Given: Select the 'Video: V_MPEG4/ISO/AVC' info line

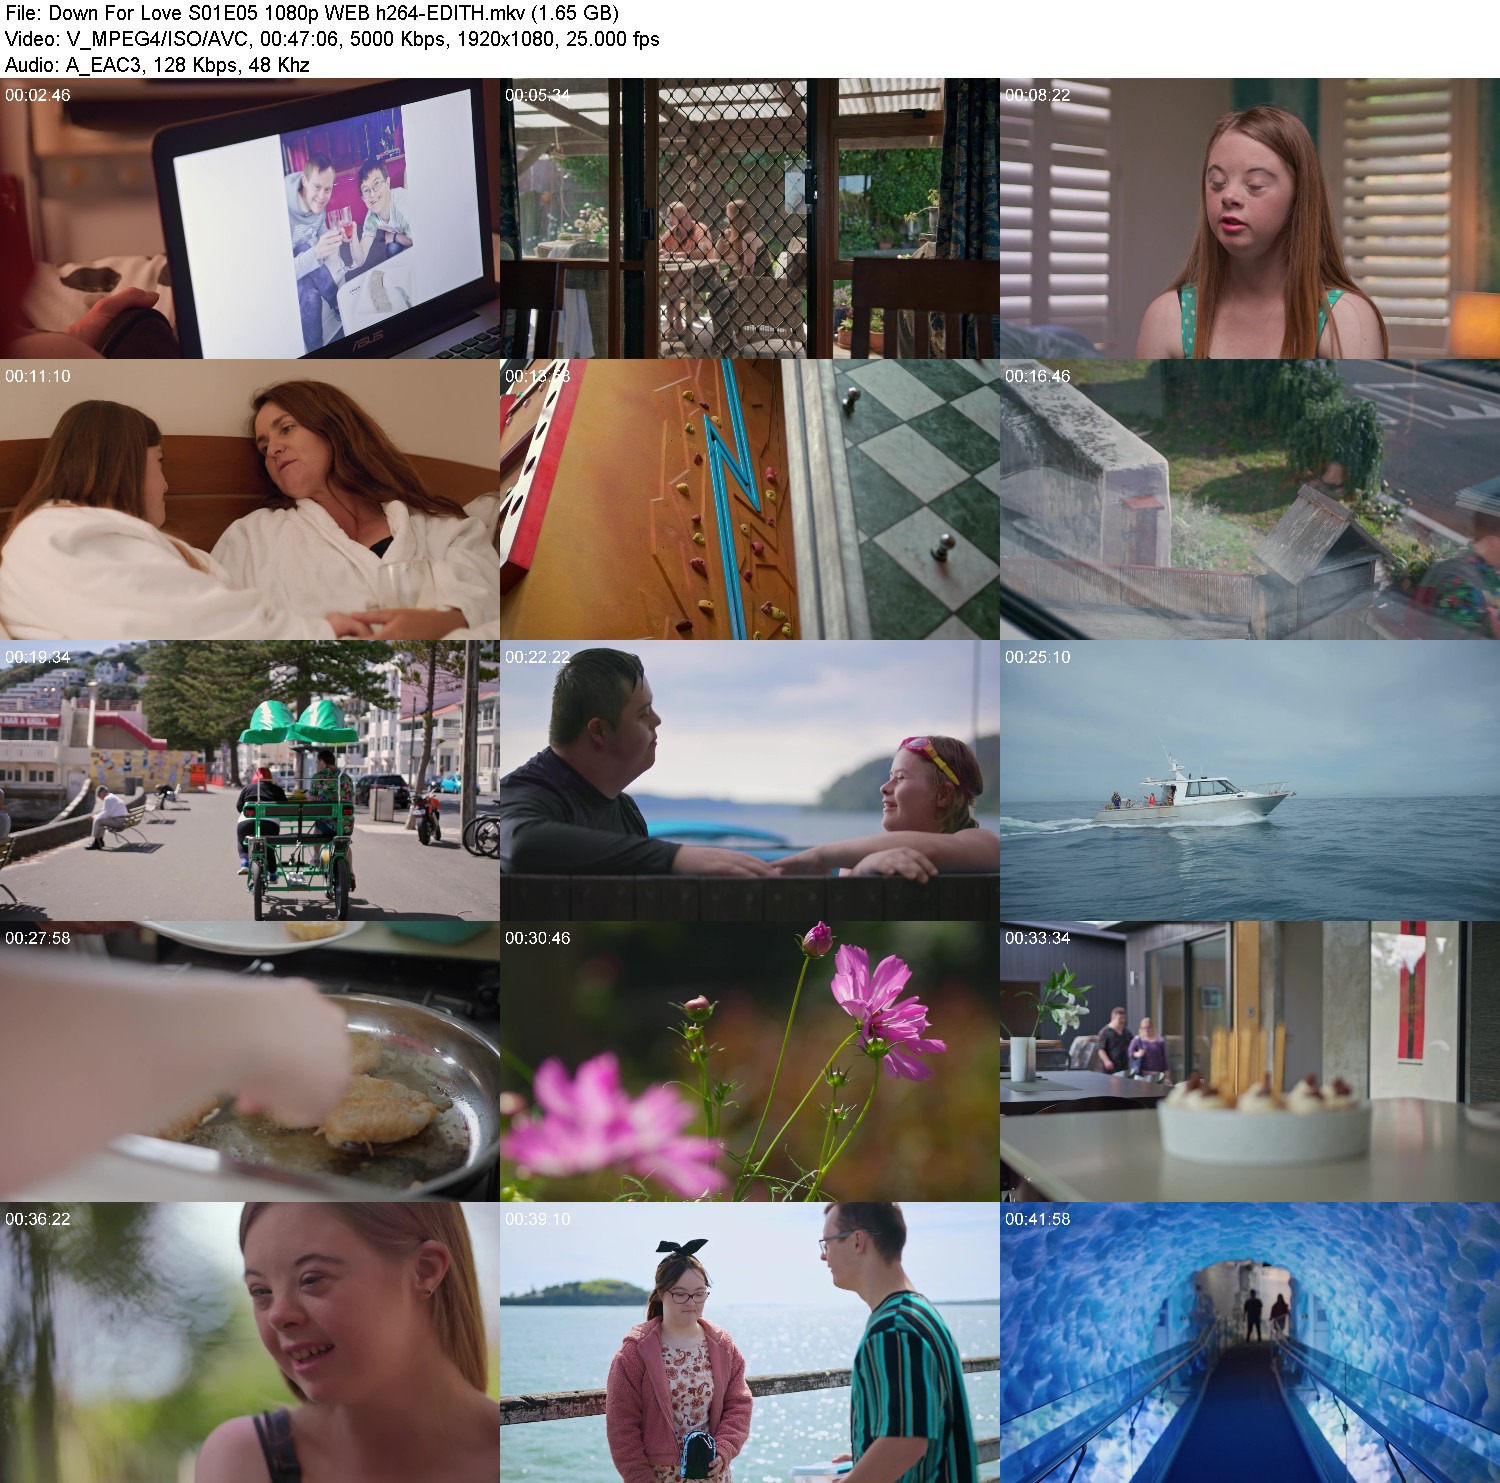Looking at the screenshot, I should (332, 39).
